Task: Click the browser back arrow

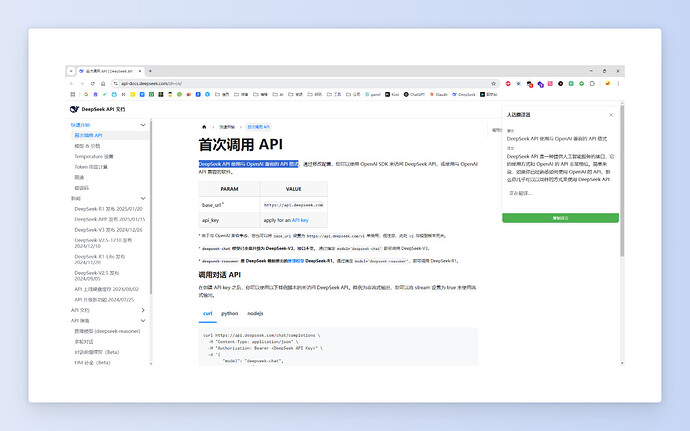Action: [x=71, y=83]
